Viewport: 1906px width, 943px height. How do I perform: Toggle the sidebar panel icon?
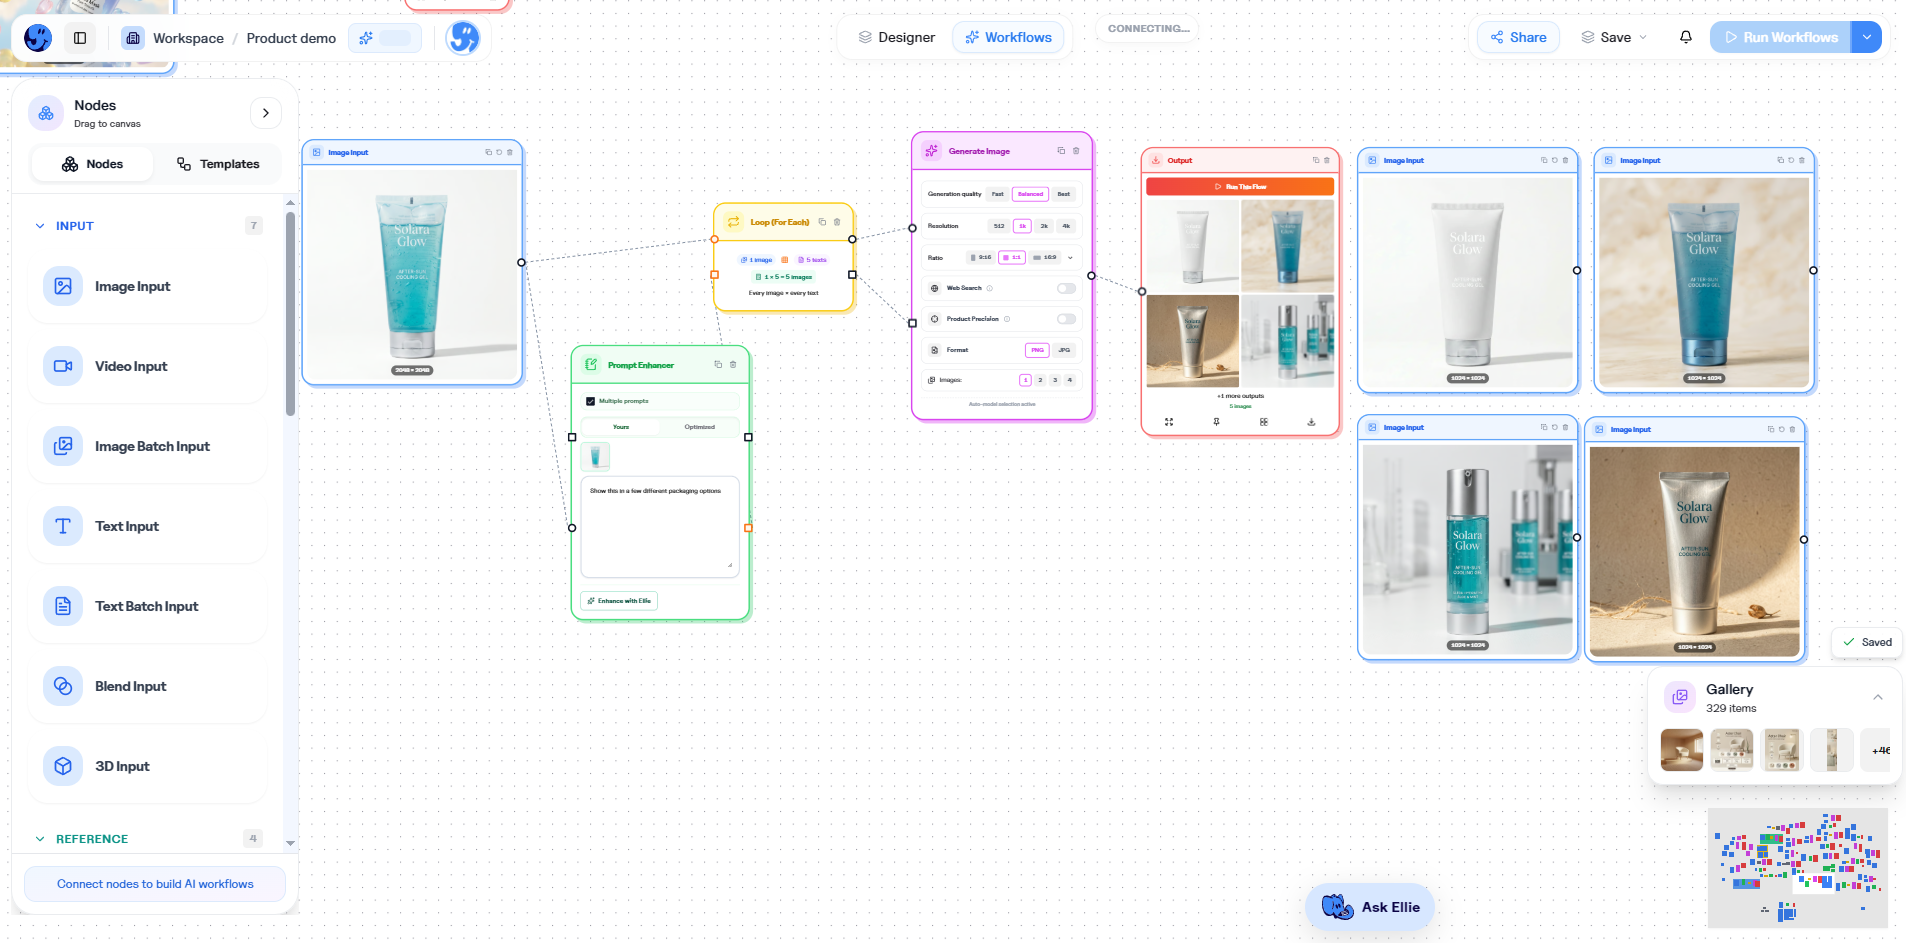[80, 38]
